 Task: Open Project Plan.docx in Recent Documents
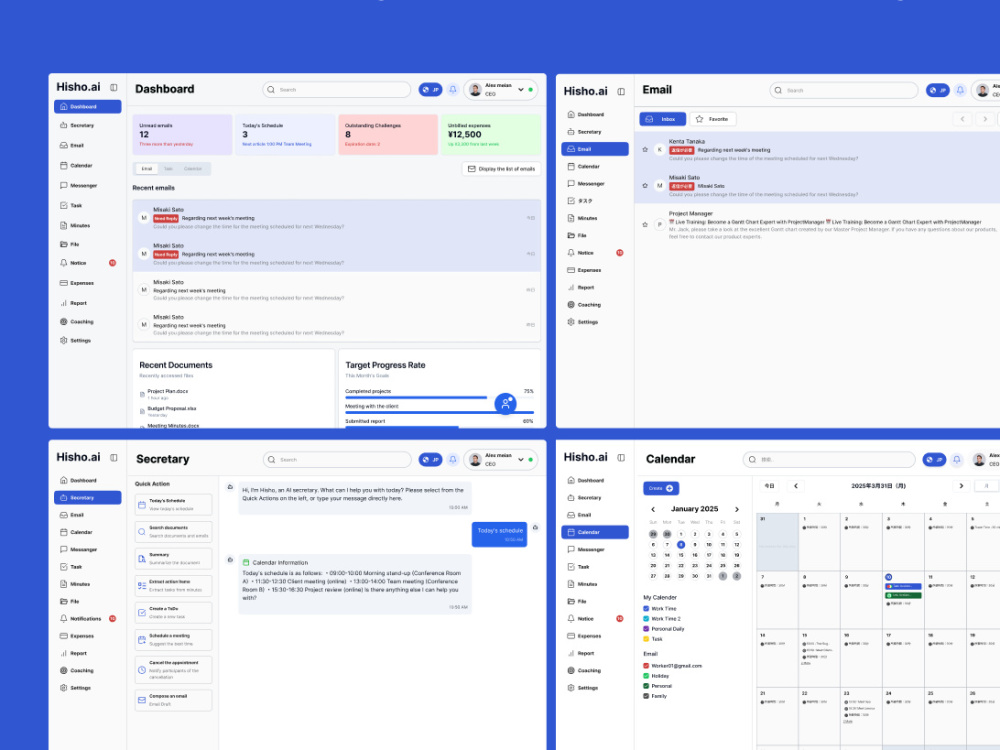point(163,394)
